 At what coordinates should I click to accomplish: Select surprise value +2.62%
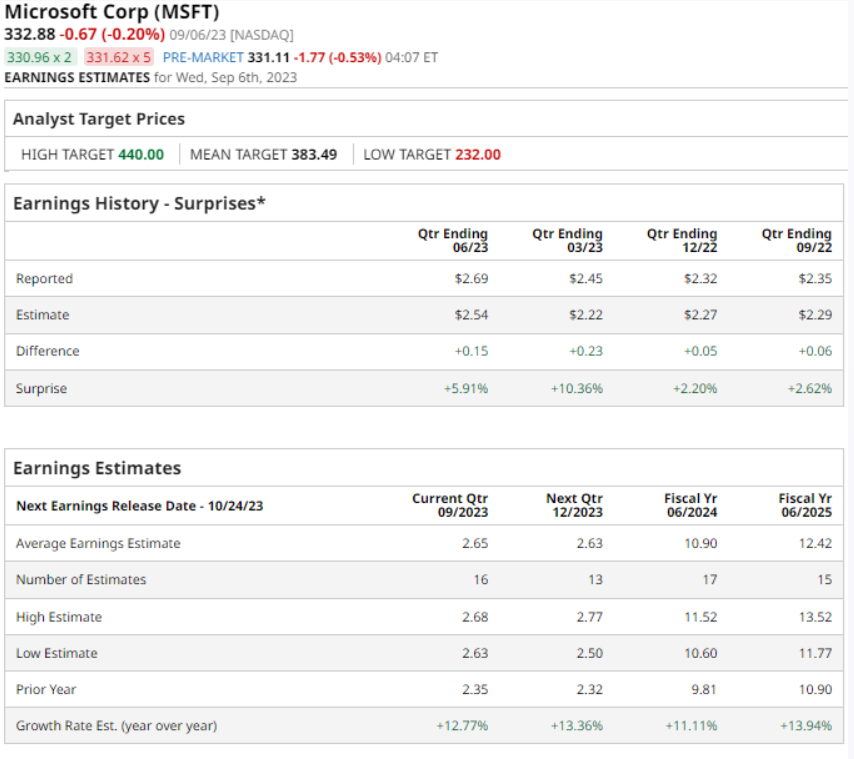(x=810, y=389)
